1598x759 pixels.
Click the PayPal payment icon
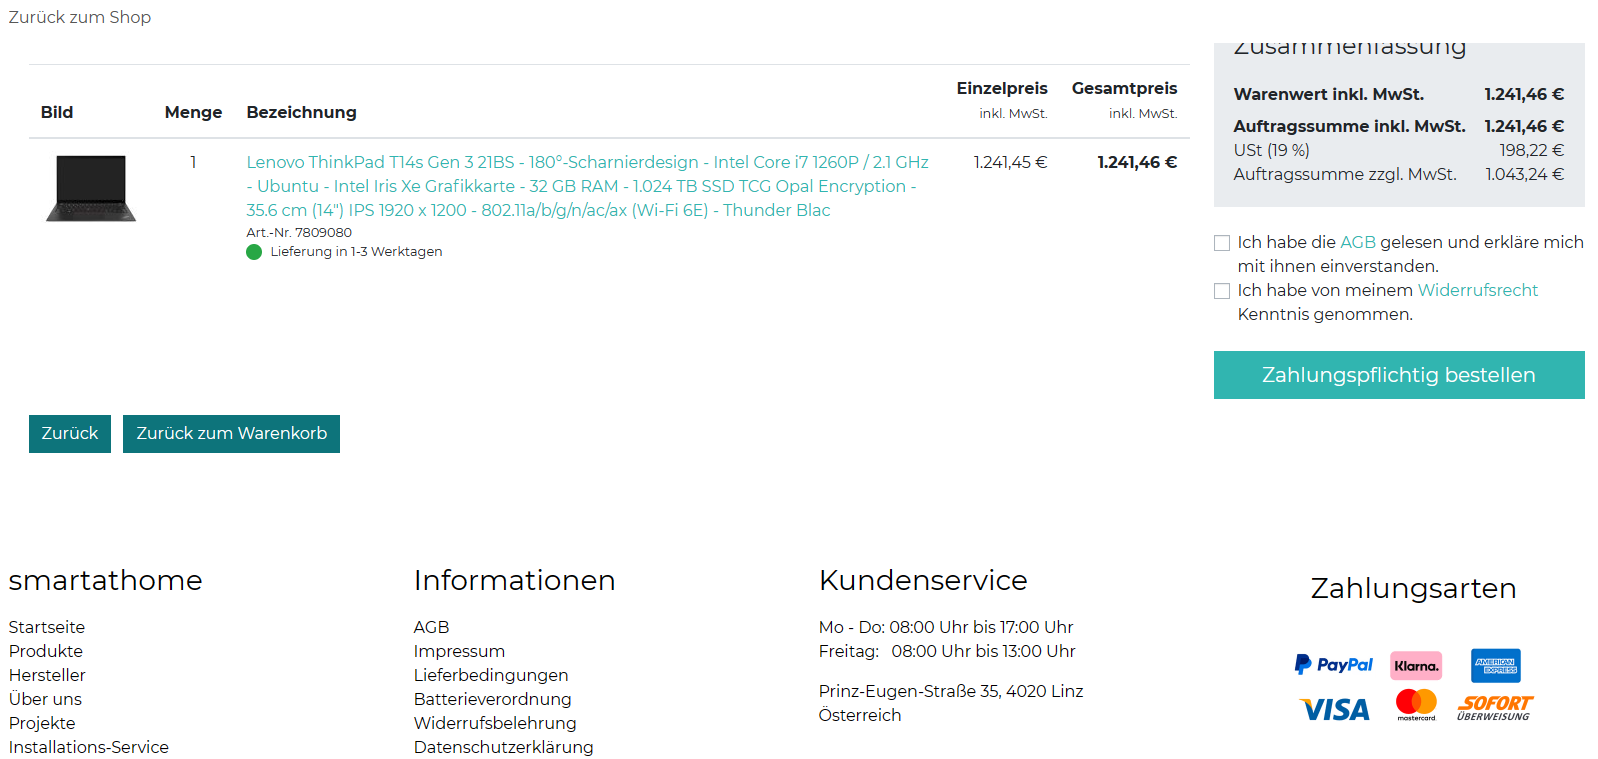[x=1333, y=665]
